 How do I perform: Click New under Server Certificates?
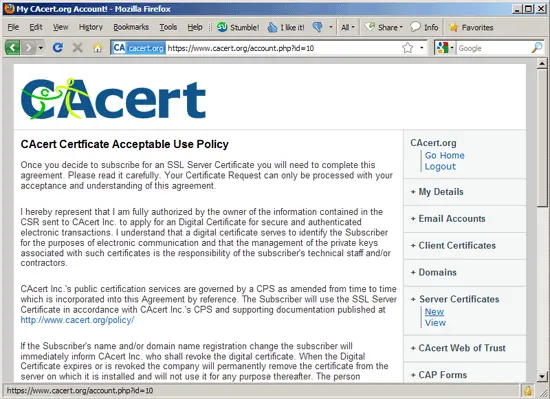pyautogui.click(x=434, y=312)
